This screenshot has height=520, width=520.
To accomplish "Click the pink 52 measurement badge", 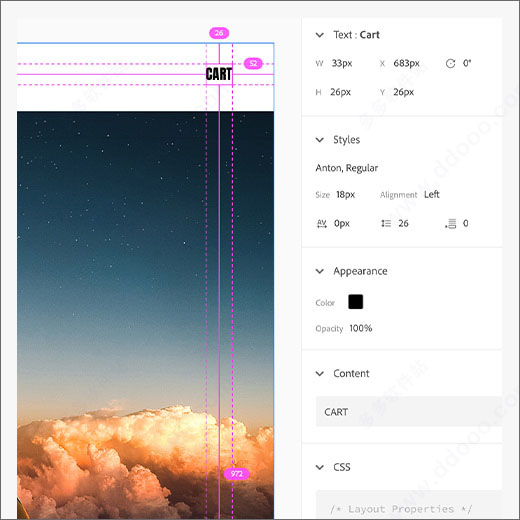I will [x=253, y=63].
